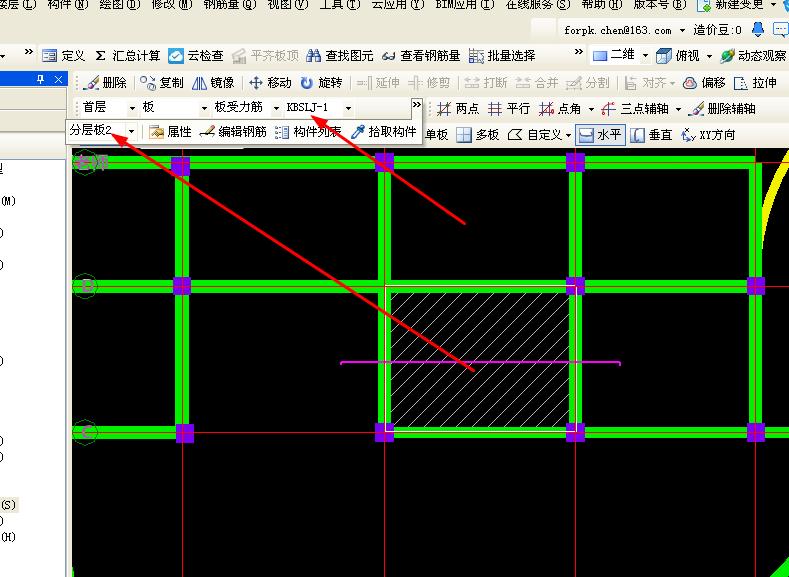Toggle 水平 horizontal rebar direction

click(600, 135)
